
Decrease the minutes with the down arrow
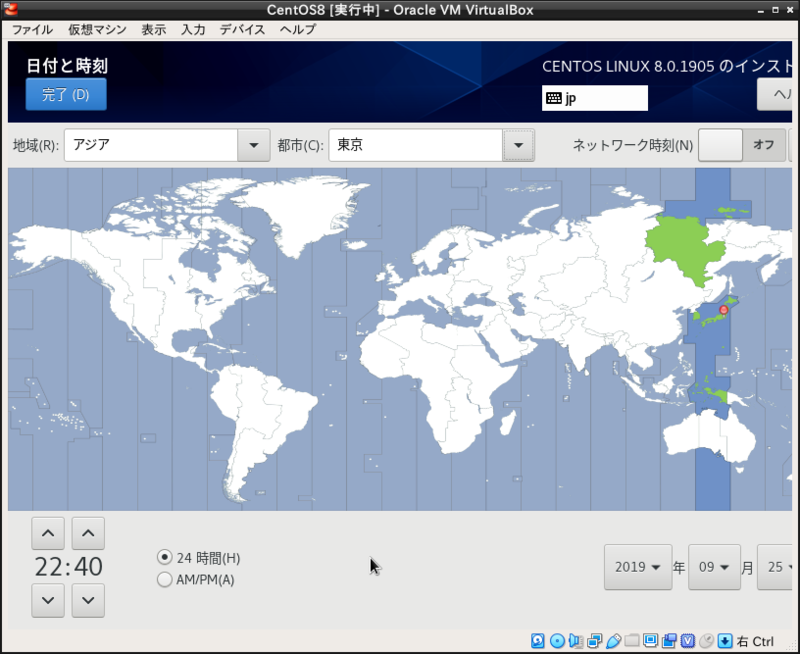pyautogui.click(x=88, y=600)
